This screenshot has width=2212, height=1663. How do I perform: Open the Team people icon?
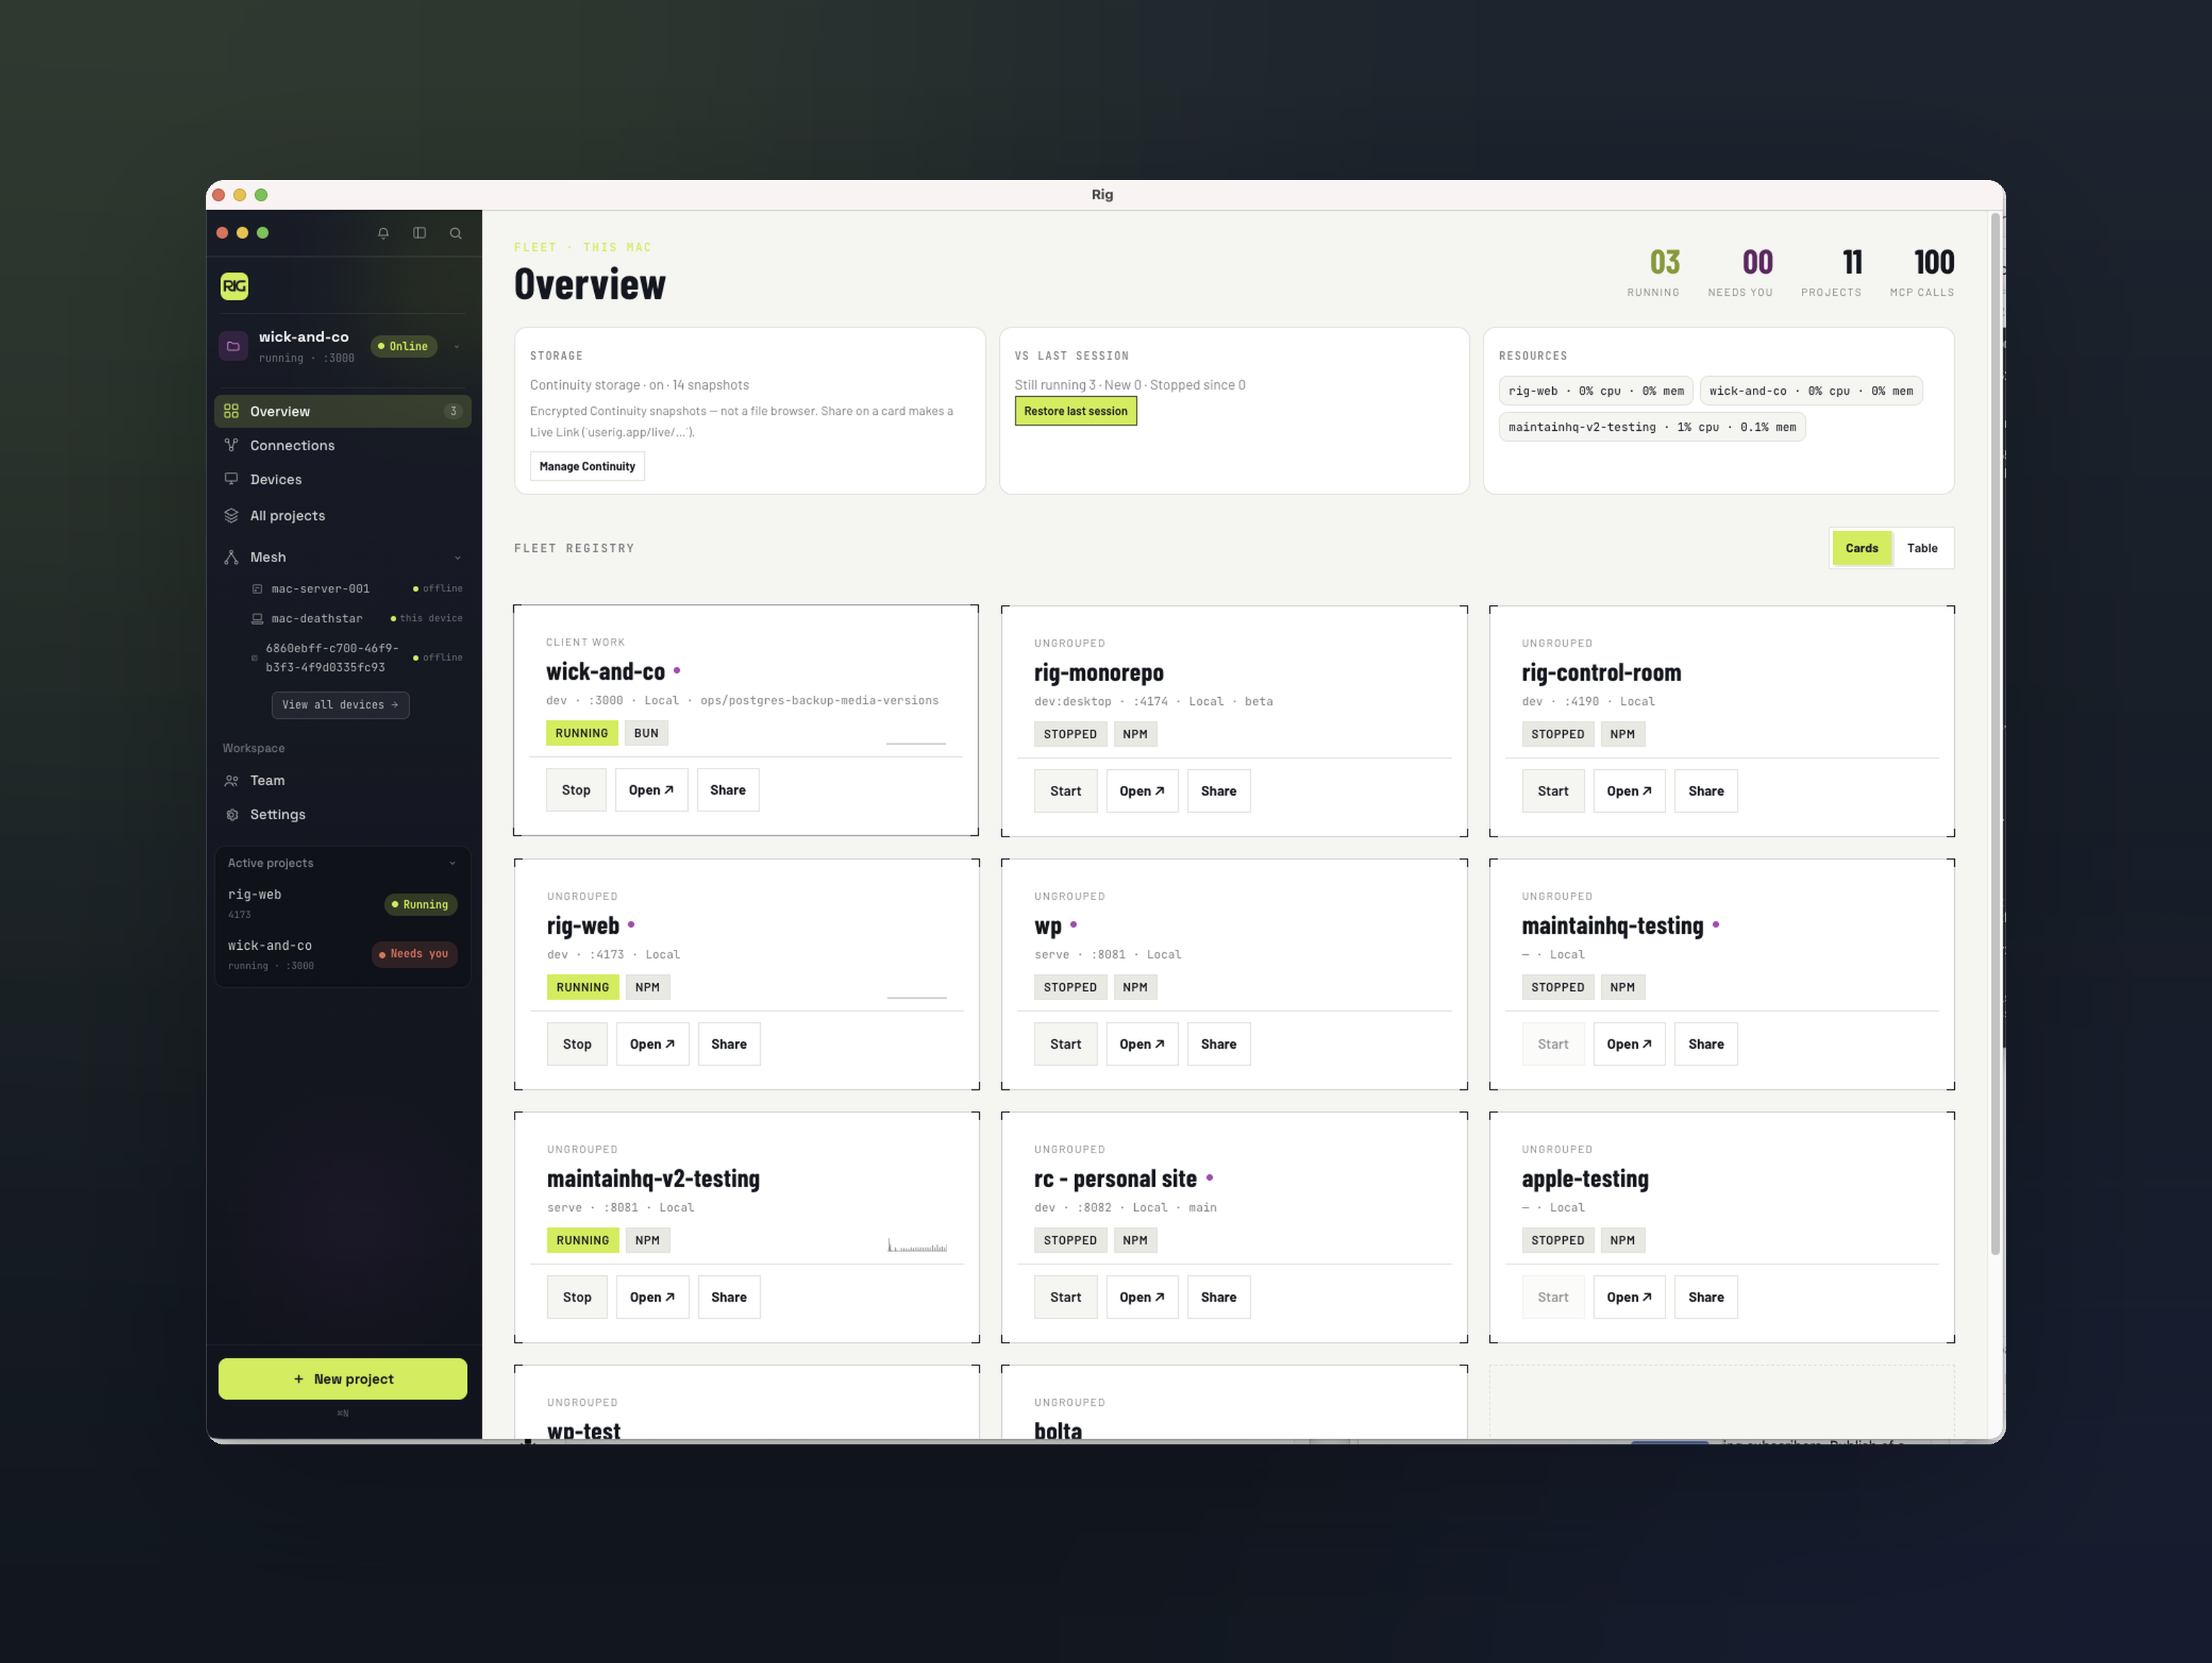pos(232,780)
